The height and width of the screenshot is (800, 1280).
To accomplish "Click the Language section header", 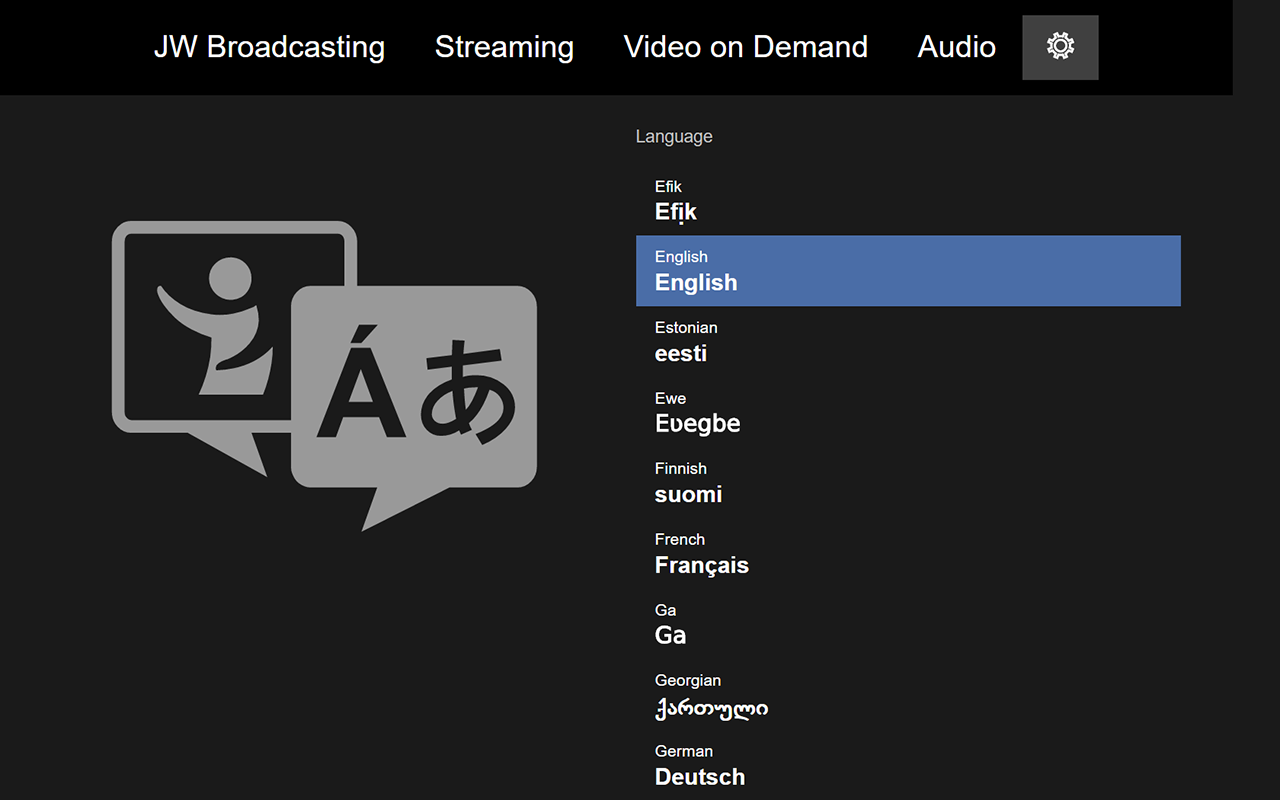I will coord(673,136).
